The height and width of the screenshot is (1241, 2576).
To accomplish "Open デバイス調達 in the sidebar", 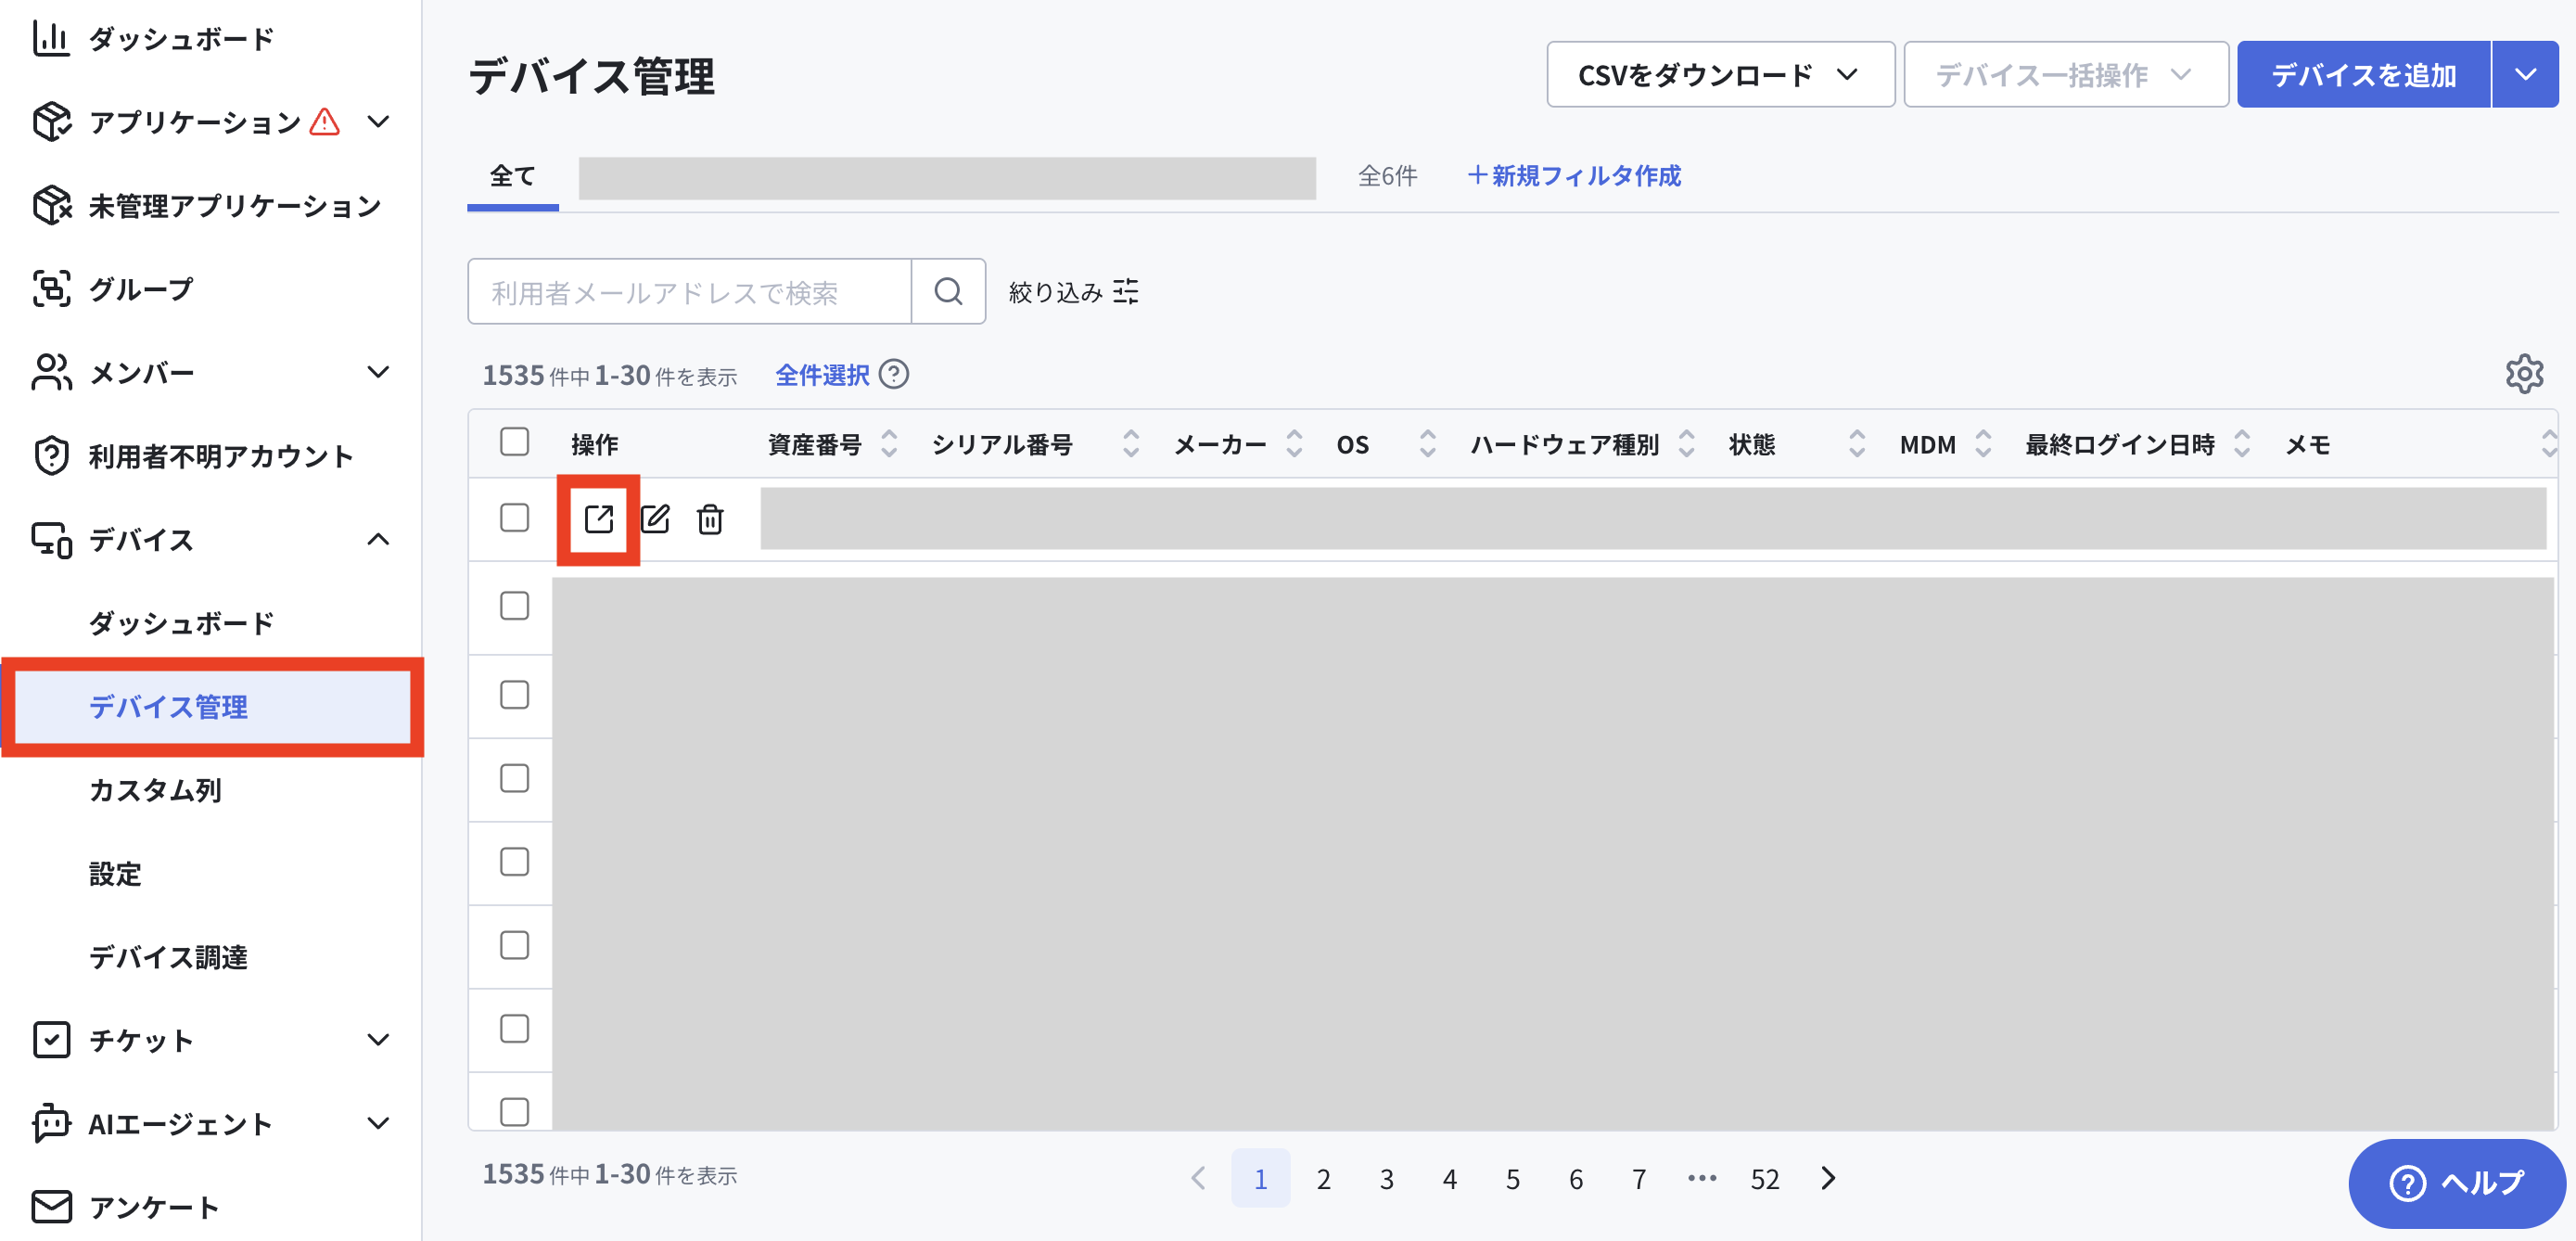I will point(168,957).
